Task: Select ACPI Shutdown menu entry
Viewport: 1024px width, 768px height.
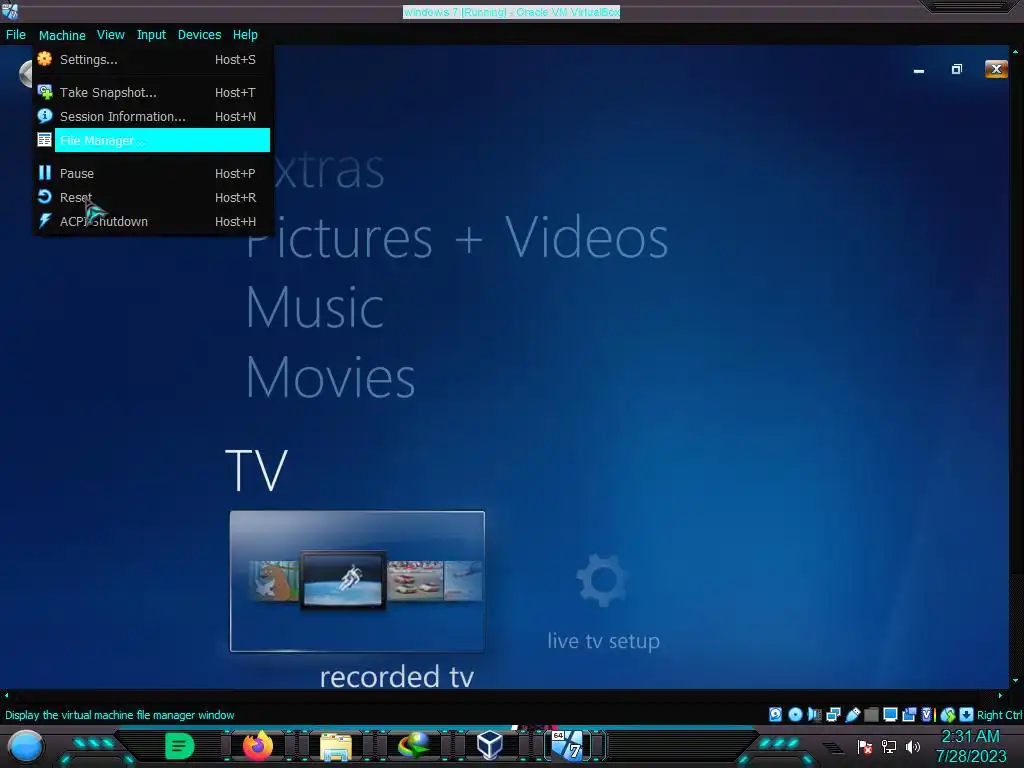Action: (x=152, y=221)
